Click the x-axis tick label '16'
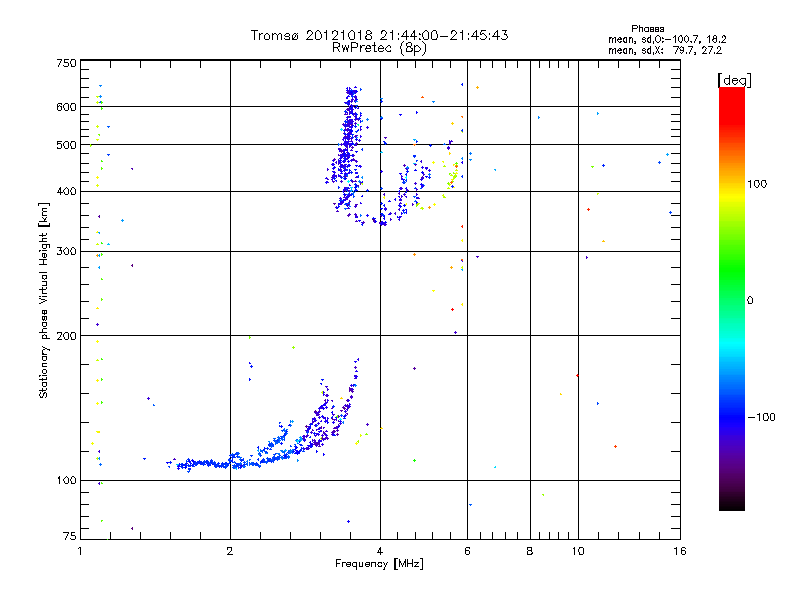800x600 pixels. (680, 551)
